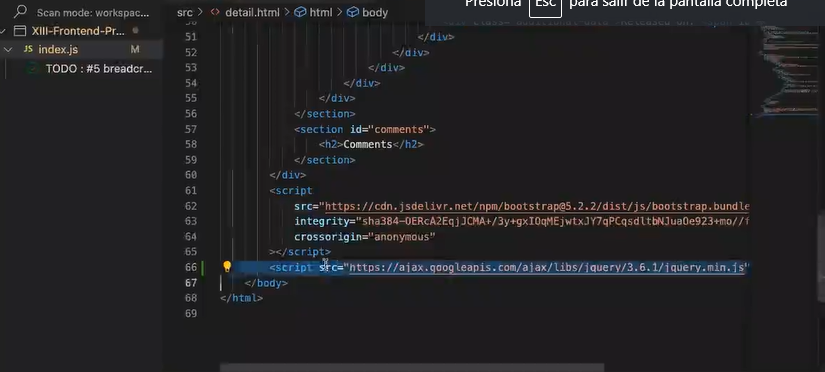Open the body breadcrumb segment
This screenshot has width=825, height=372.
375,12
